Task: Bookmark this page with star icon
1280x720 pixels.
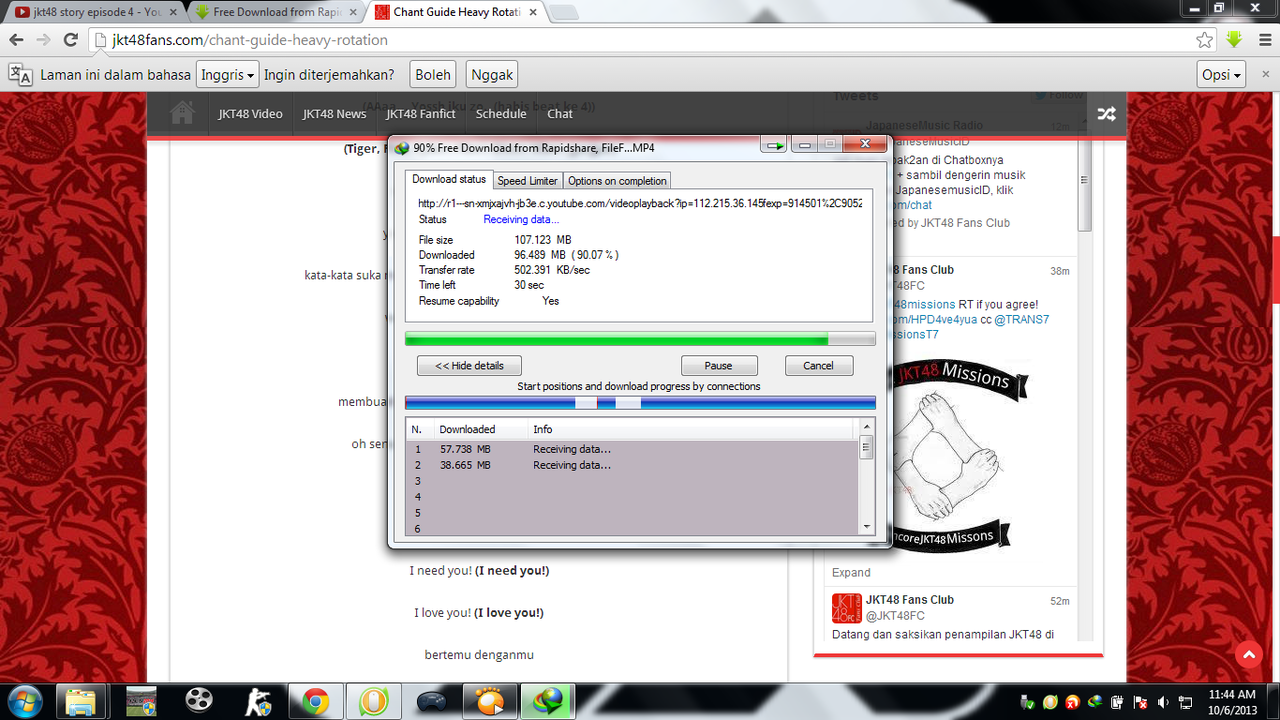Action: point(1205,40)
